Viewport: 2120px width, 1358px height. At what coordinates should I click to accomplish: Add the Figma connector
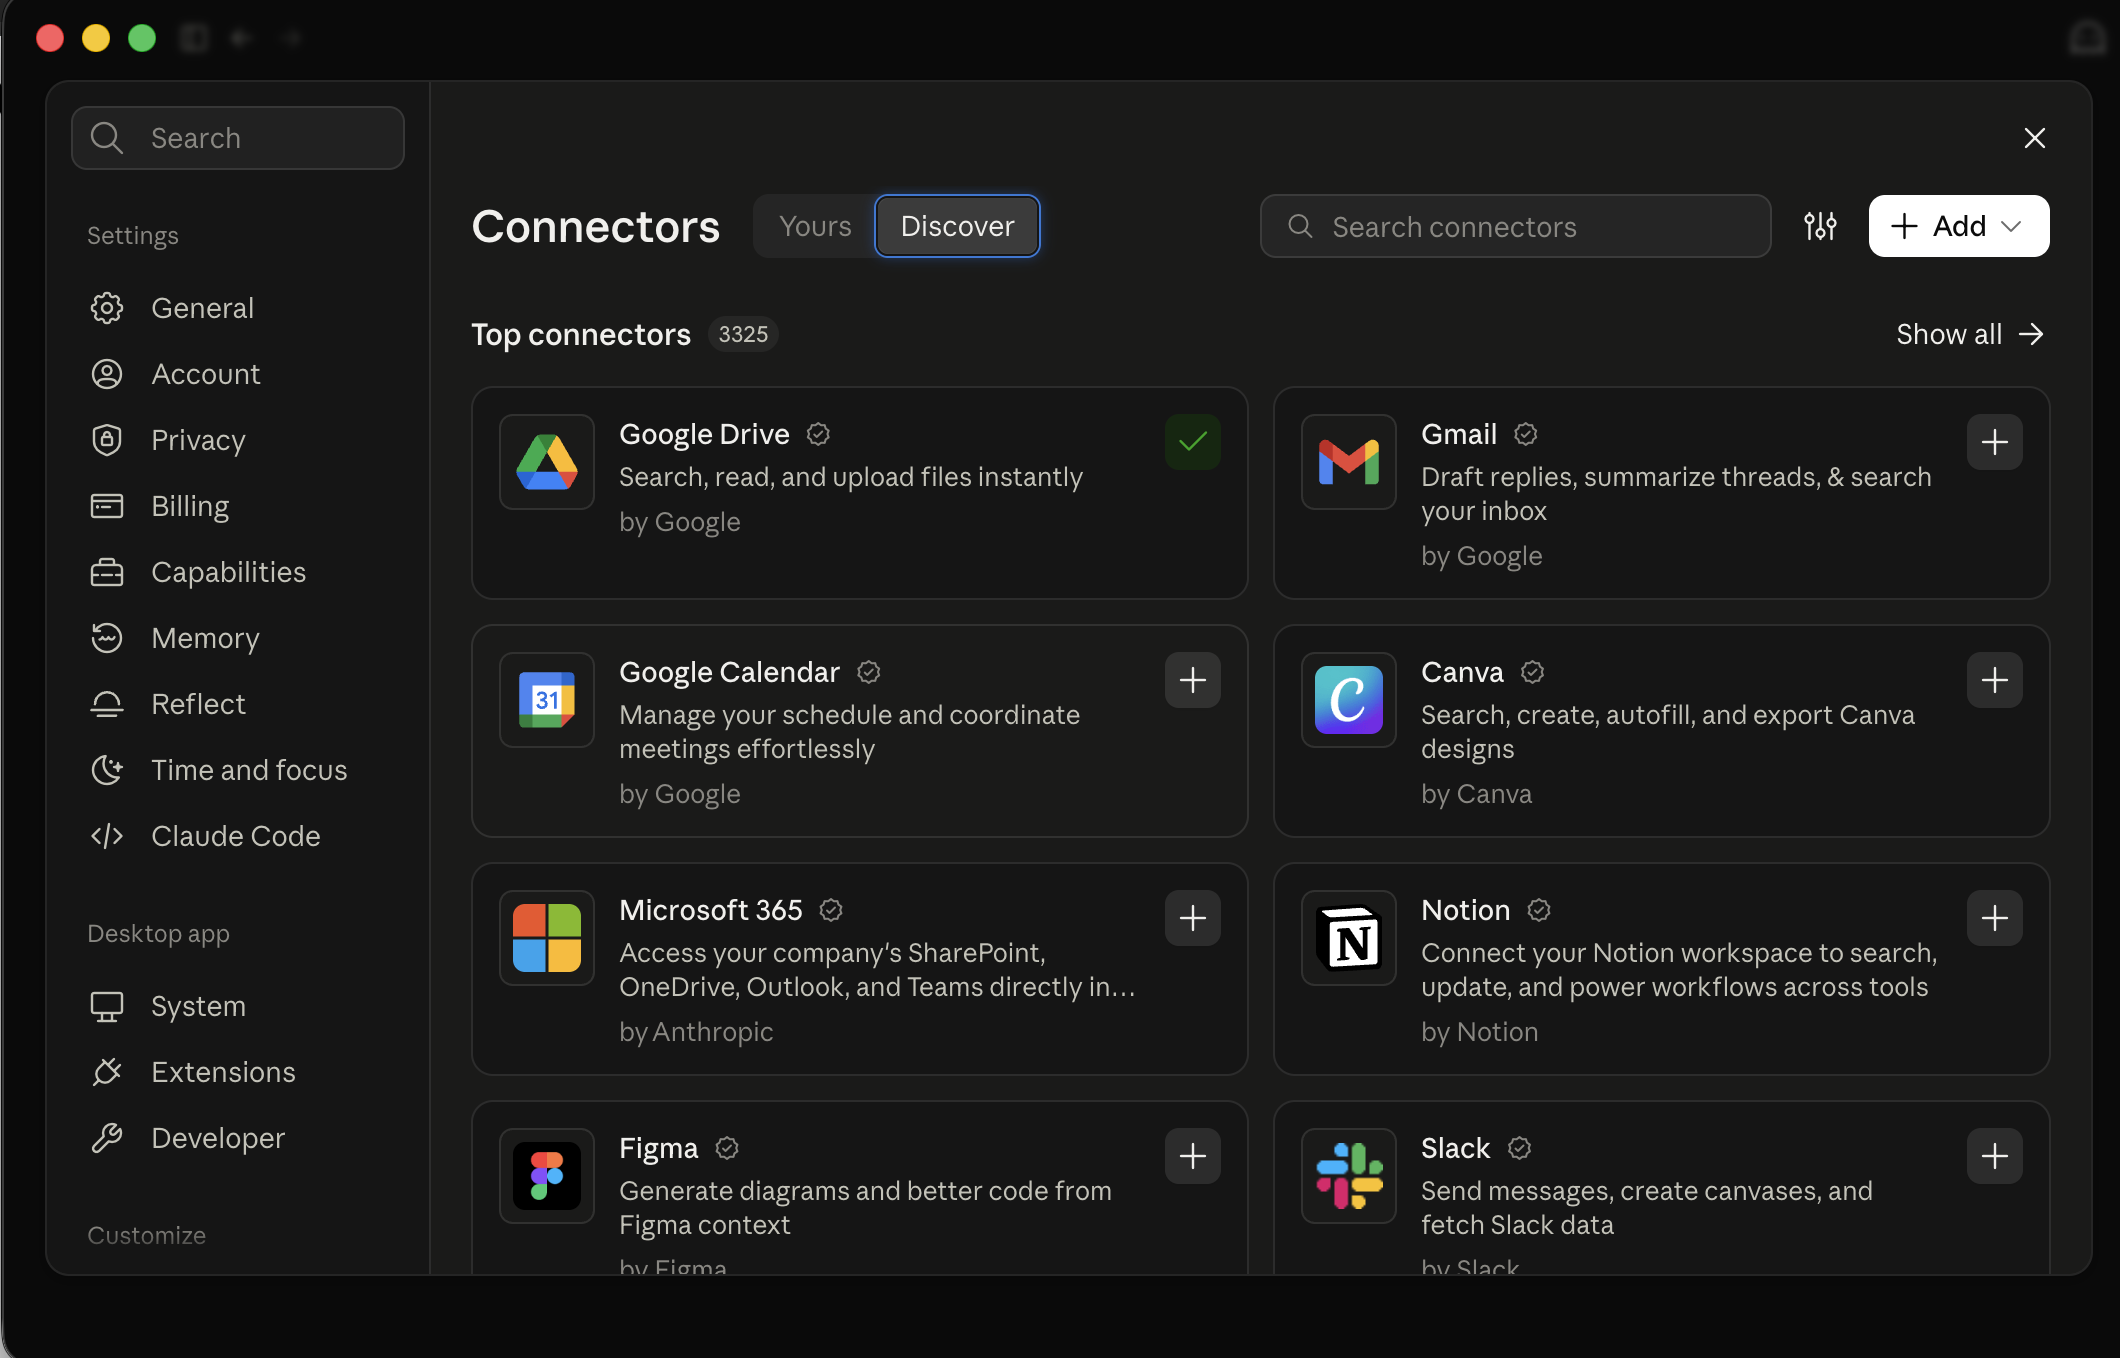[1193, 1156]
